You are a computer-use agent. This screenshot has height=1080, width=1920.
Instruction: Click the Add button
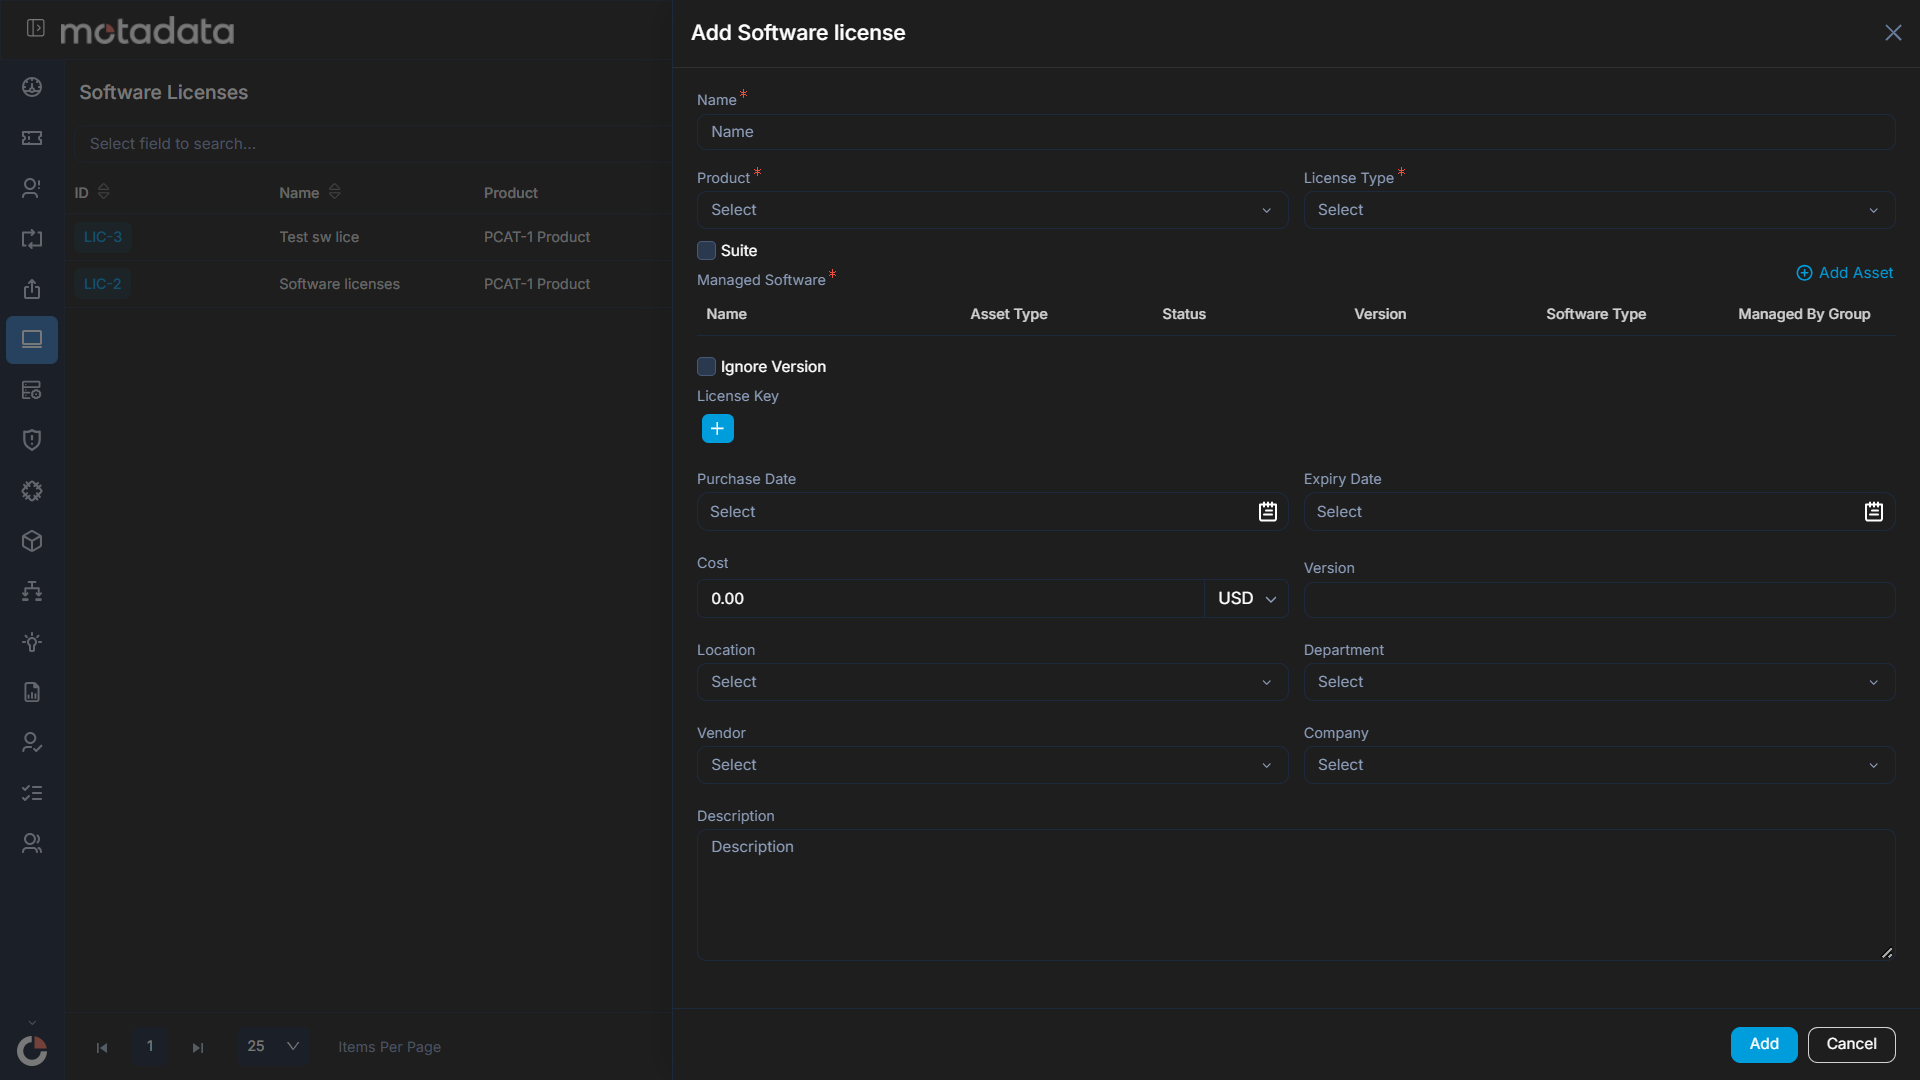coord(1764,1044)
